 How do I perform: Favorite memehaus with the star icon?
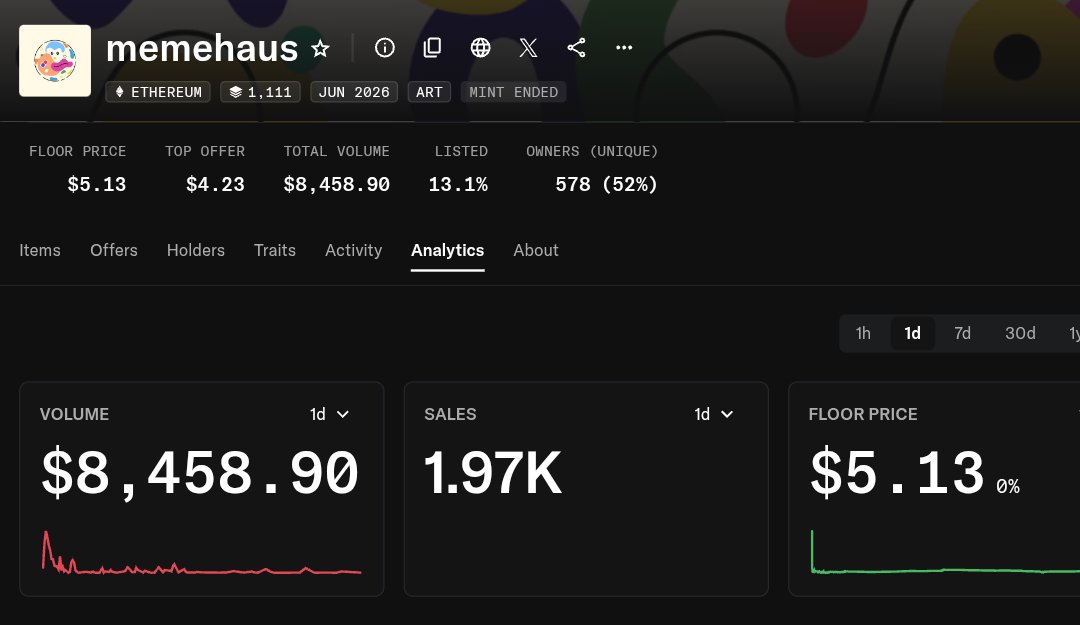[x=320, y=48]
